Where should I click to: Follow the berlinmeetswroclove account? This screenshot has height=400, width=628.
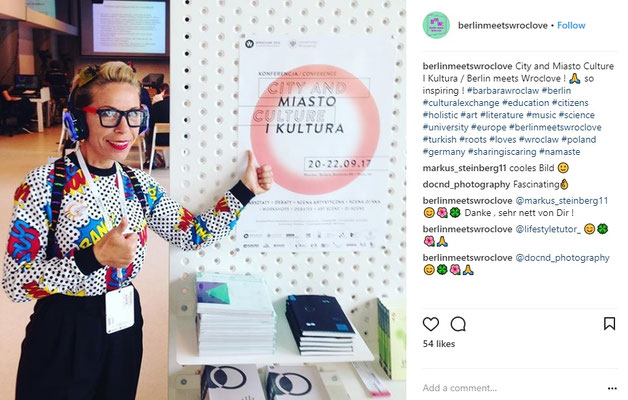coord(571,25)
